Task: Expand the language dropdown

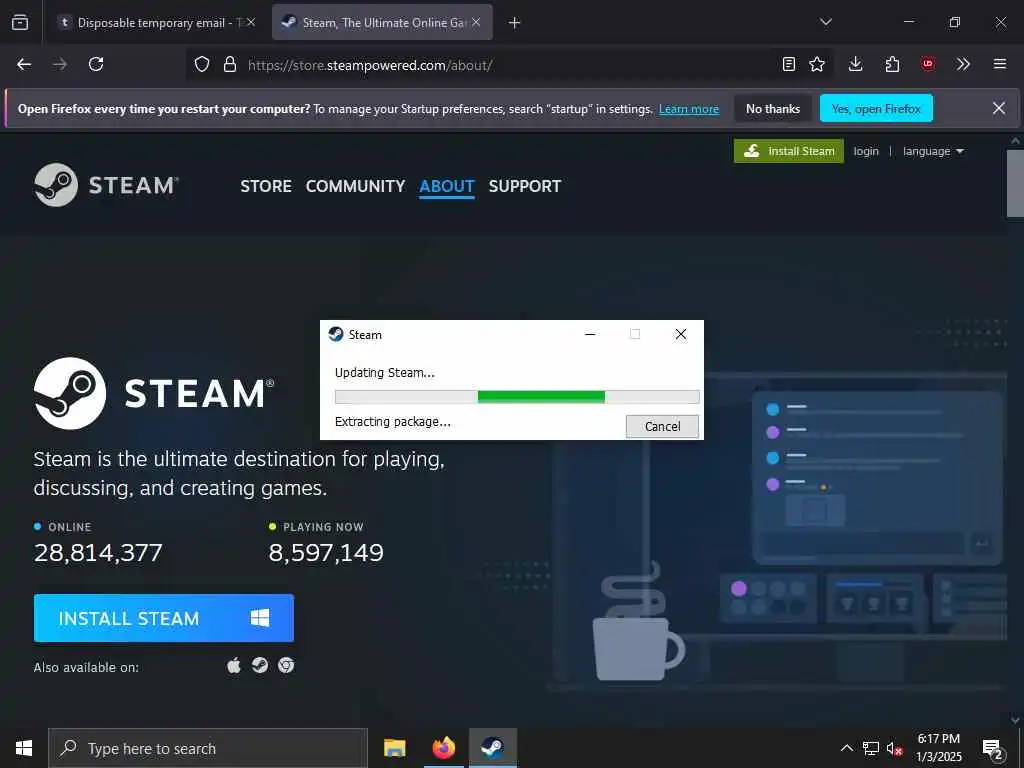Action: pyautogui.click(x=933, y=151)
